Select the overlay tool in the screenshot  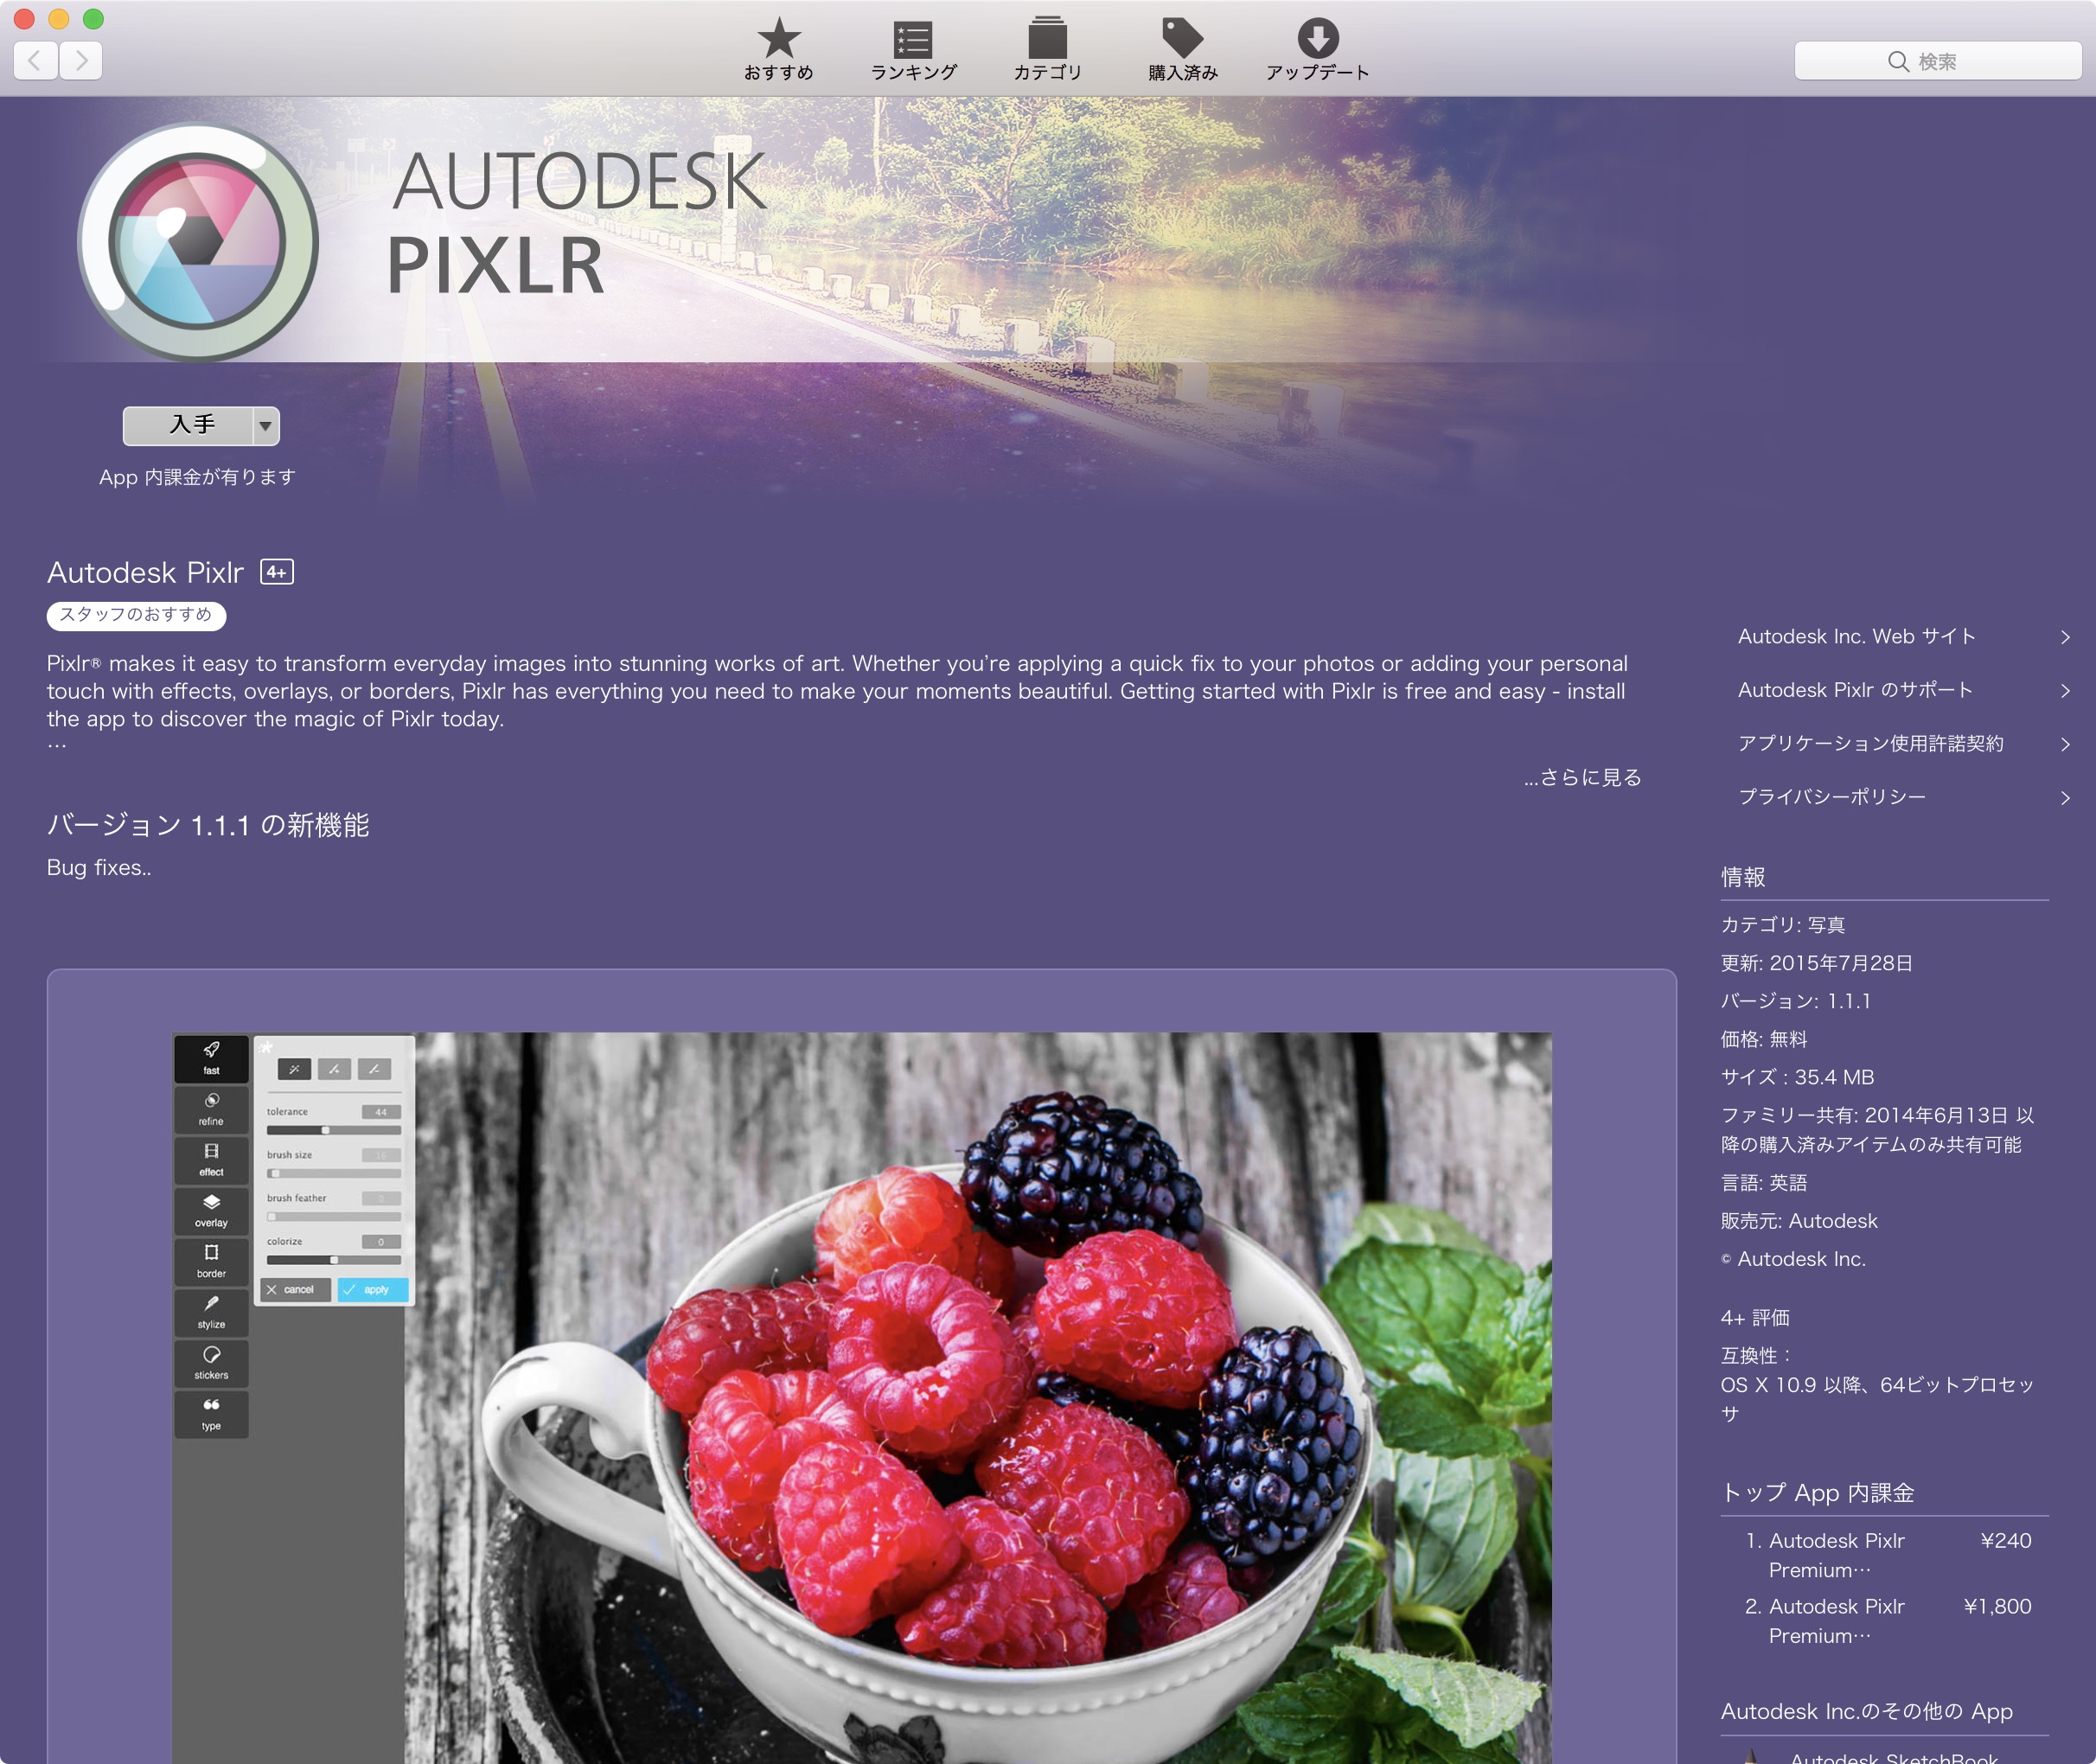click(x=211, y=1211)
